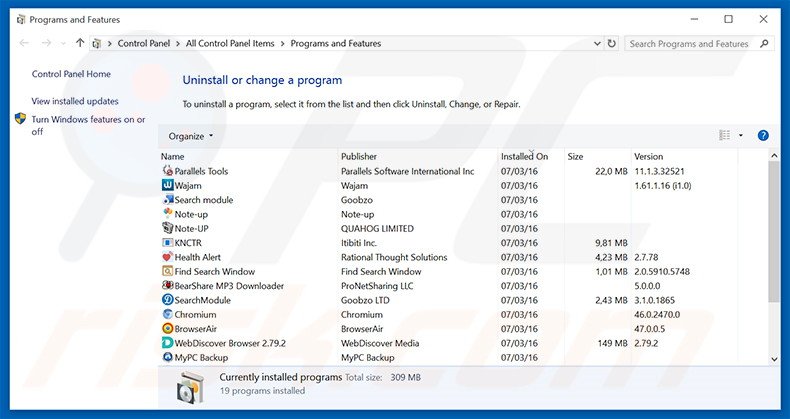Click the Back navigation arrow
790x419 pixels.
24,43
